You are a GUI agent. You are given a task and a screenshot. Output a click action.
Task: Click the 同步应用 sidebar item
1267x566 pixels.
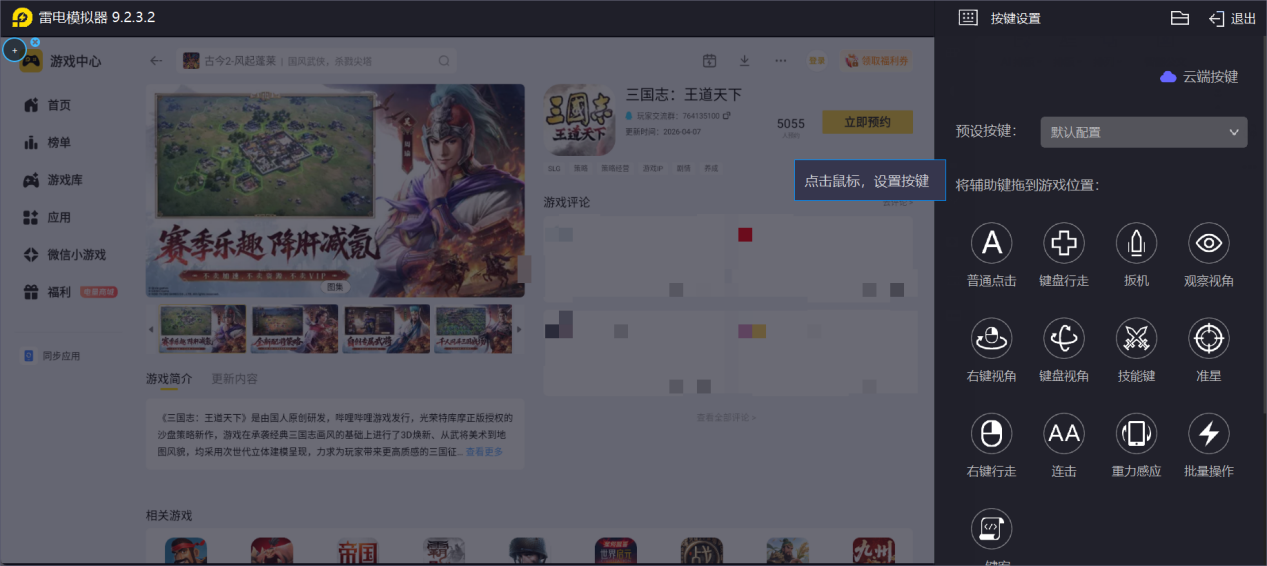[x=52, y=356]
